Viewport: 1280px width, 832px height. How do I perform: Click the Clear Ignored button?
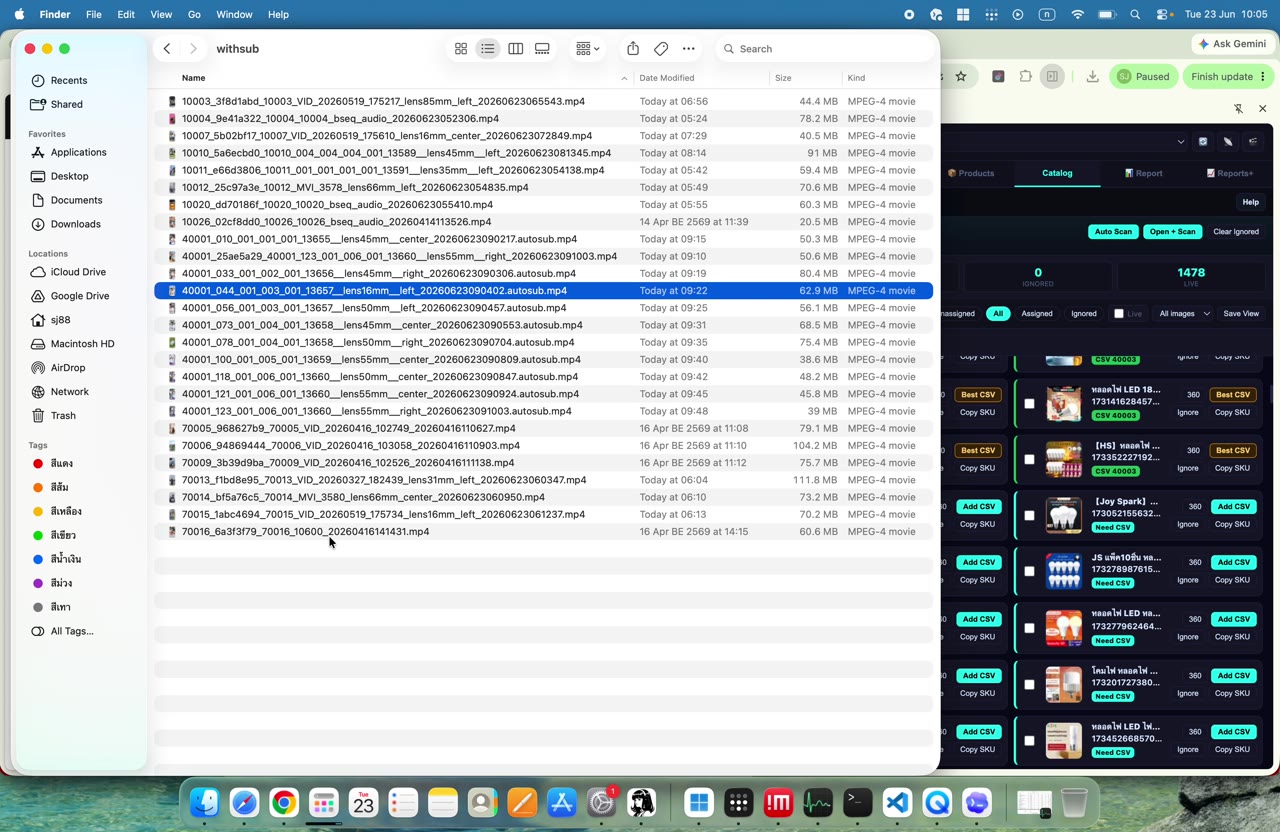(x=1236, y=232)
